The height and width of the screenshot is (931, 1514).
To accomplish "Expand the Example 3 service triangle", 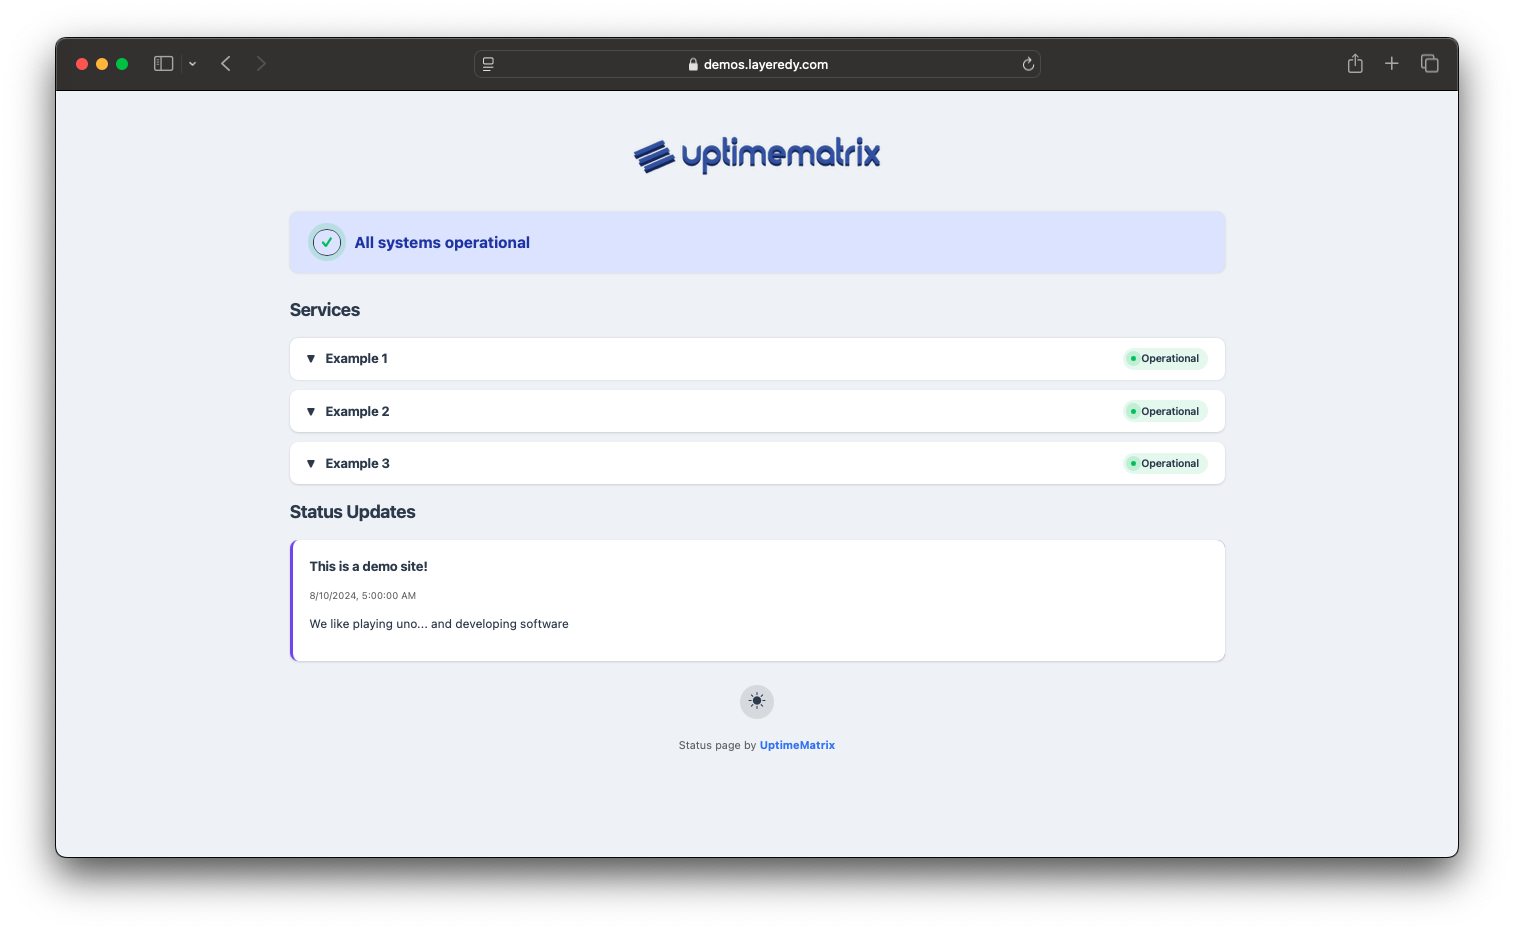I will coord(311,464).
